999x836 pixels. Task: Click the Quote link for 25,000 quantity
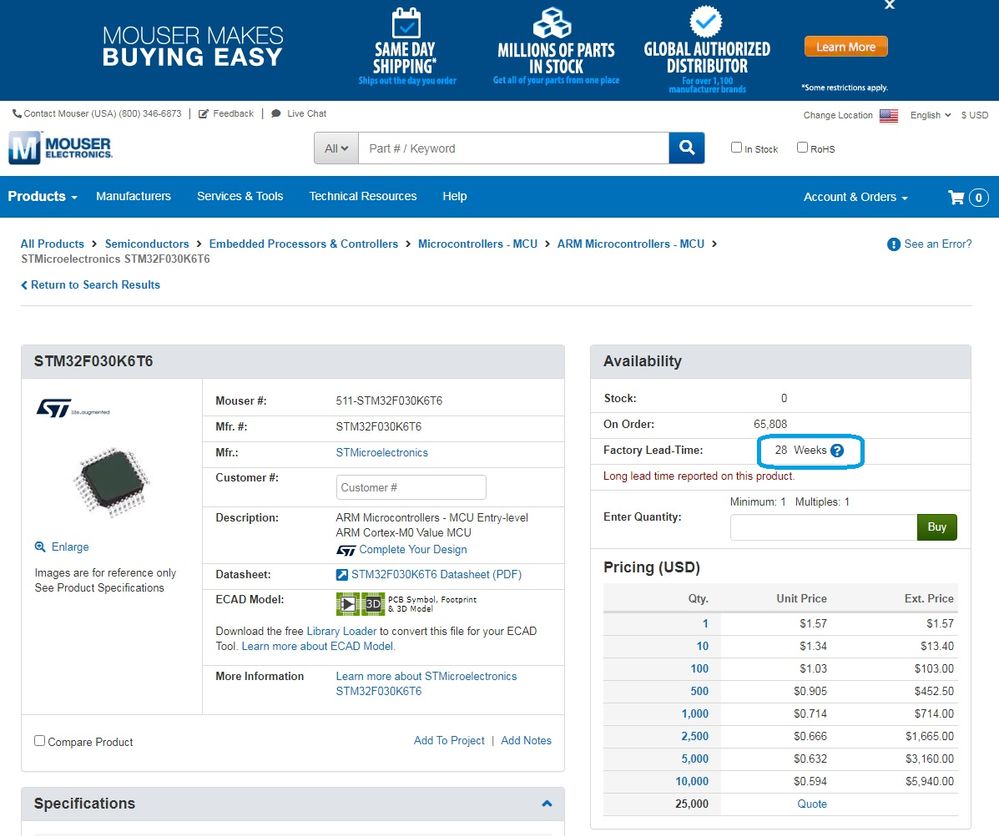[x=812, y=804]
